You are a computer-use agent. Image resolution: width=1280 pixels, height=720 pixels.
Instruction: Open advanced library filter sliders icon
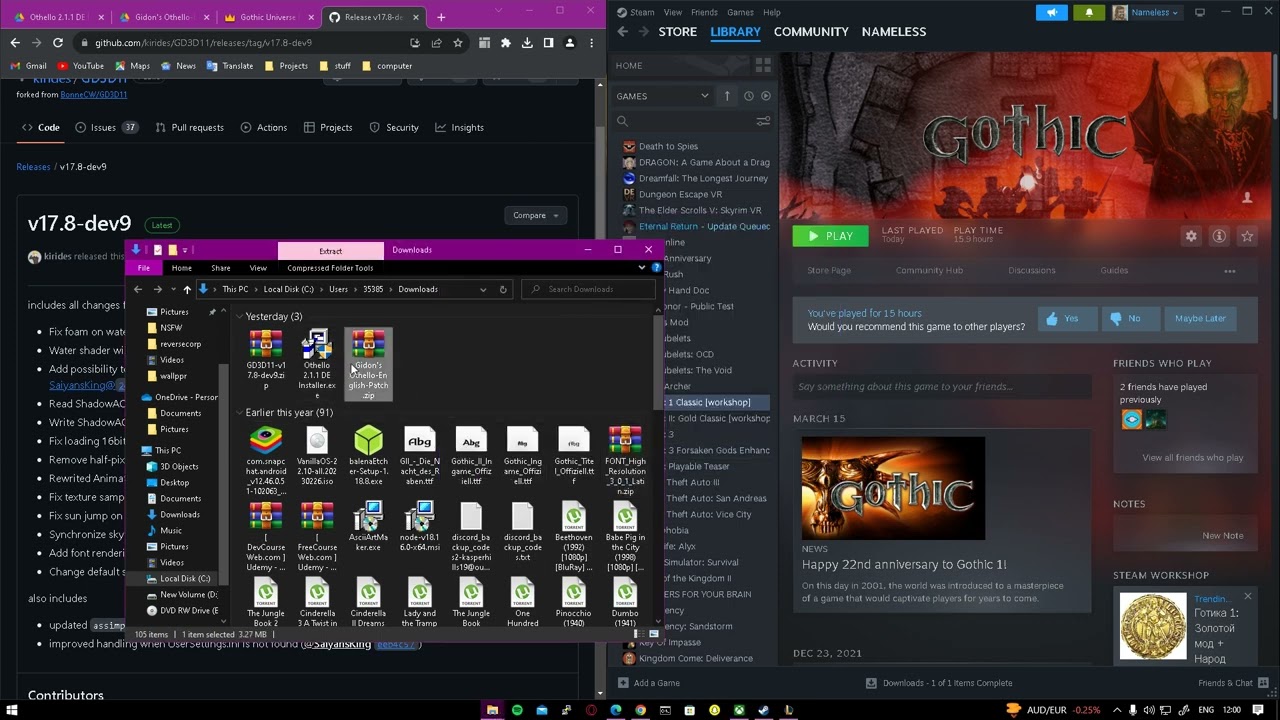[x=763, y=121]
